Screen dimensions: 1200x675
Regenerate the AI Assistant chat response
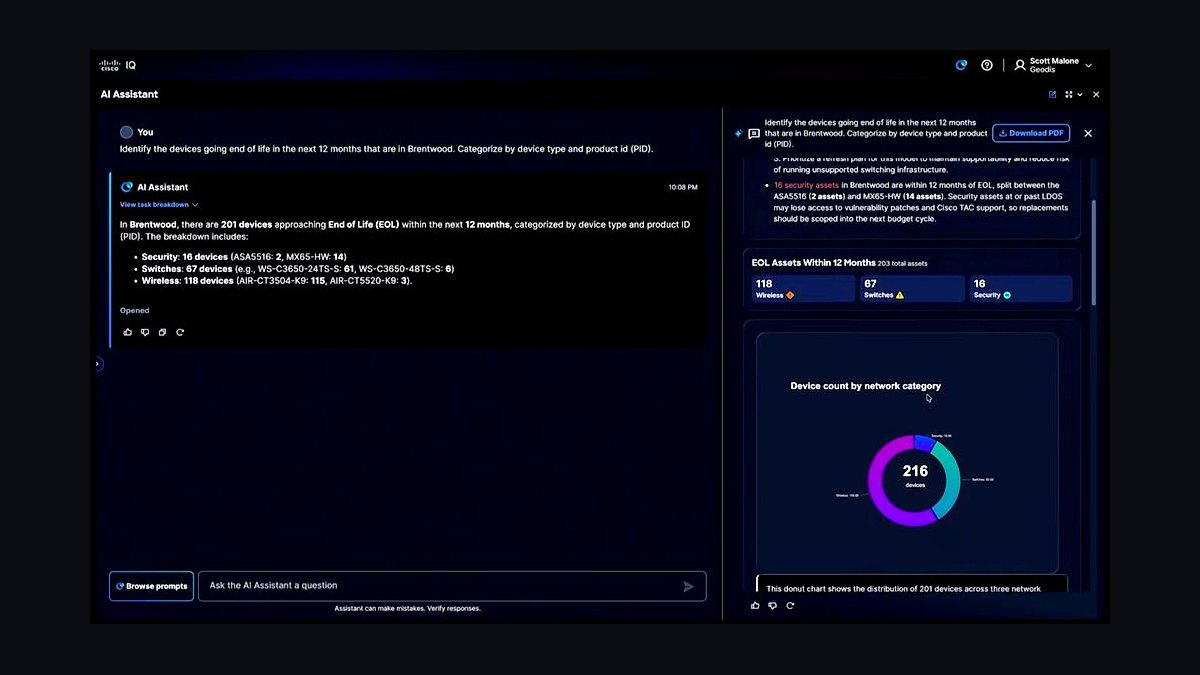point(180,332)
